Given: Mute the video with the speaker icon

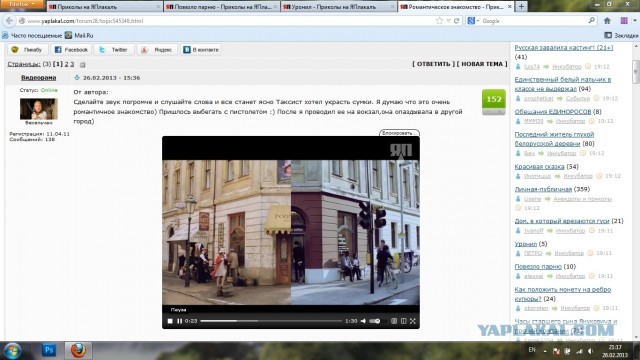Looking at the screenshot, I should tap(363, 321).
